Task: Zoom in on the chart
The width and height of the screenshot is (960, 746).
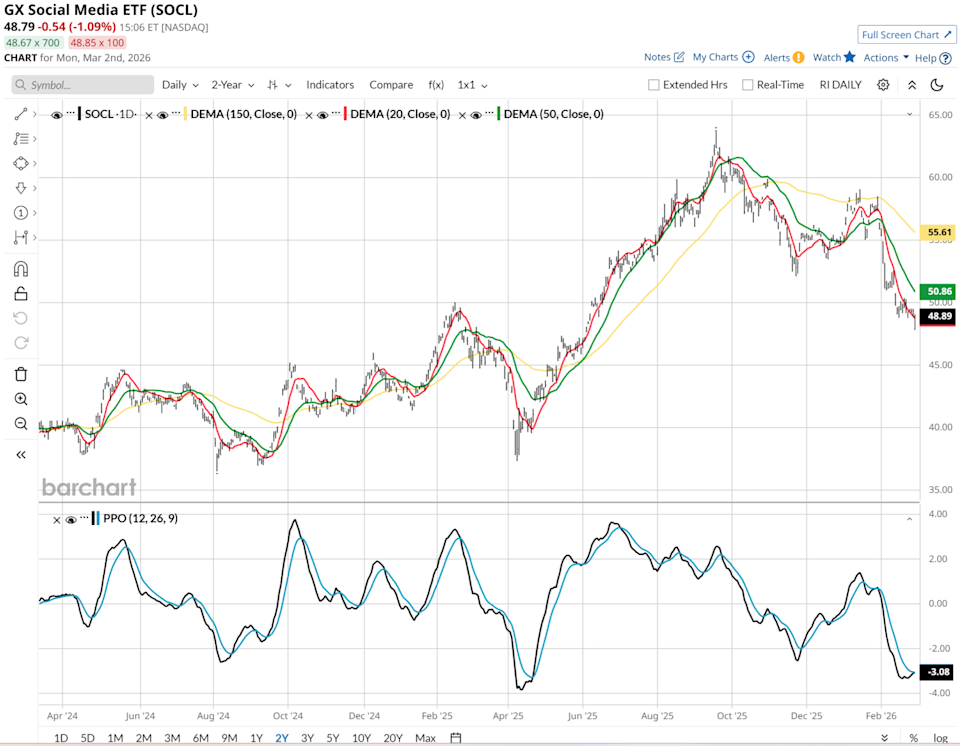Action: click(20, 398)
